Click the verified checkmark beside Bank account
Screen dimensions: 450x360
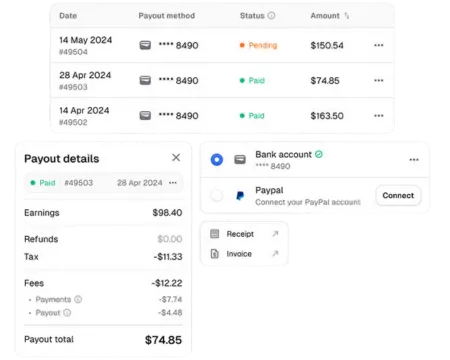coord(319,154)
